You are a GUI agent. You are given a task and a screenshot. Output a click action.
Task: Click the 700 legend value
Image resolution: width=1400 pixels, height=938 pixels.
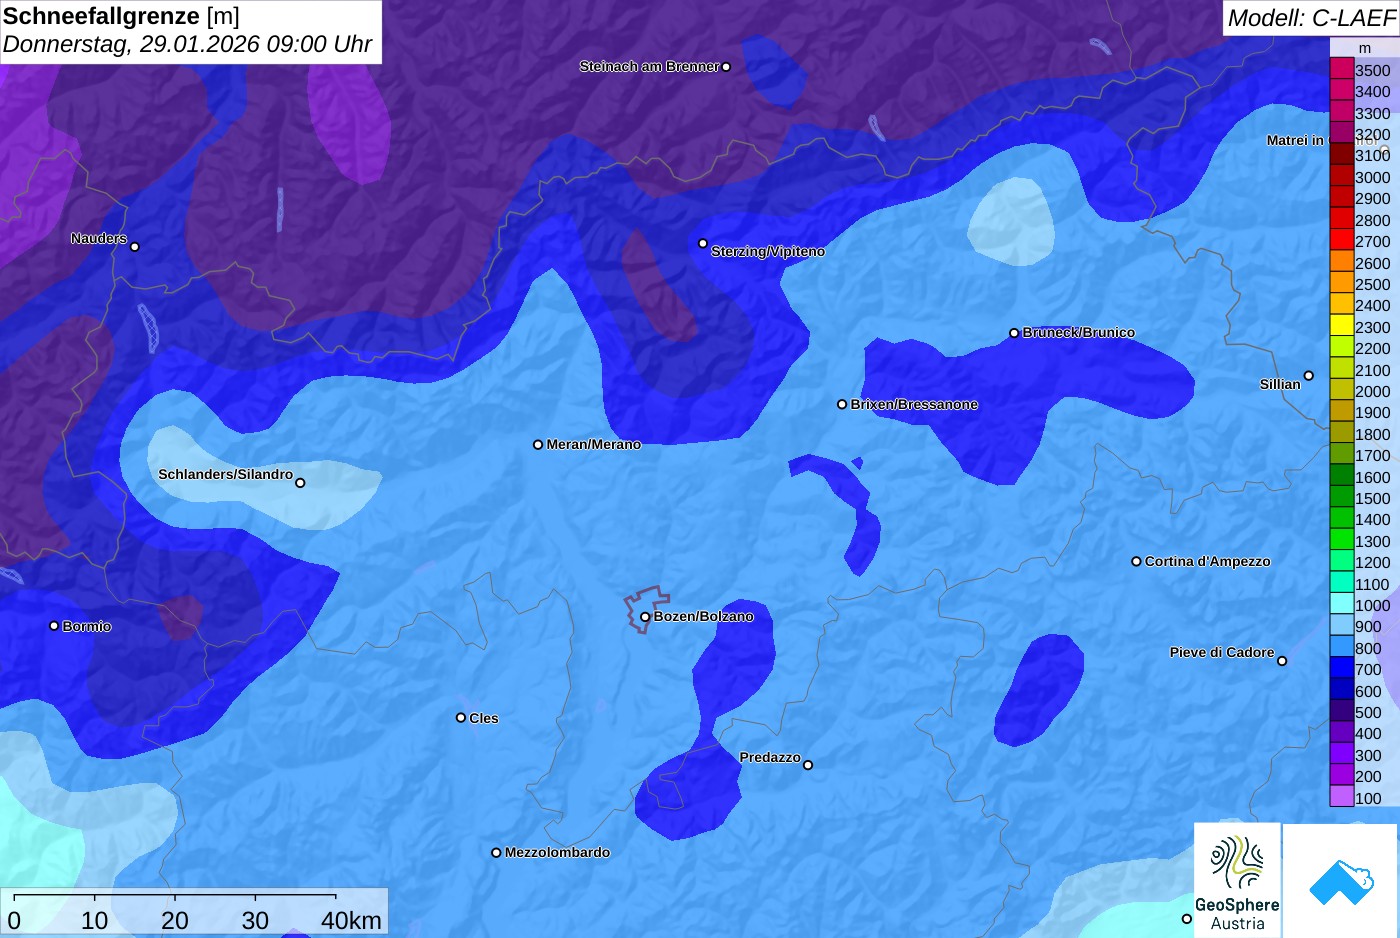(x=1369, y=670)
